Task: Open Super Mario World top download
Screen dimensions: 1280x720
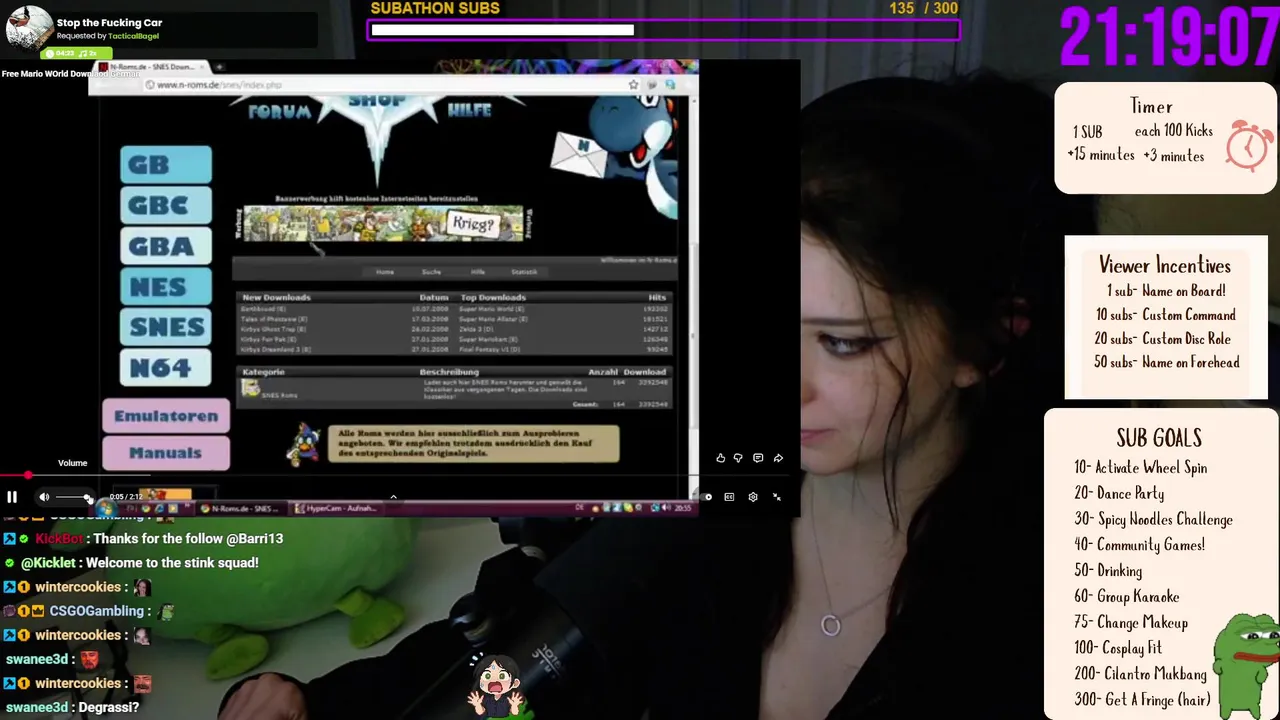Action: [x=493, y=309]
